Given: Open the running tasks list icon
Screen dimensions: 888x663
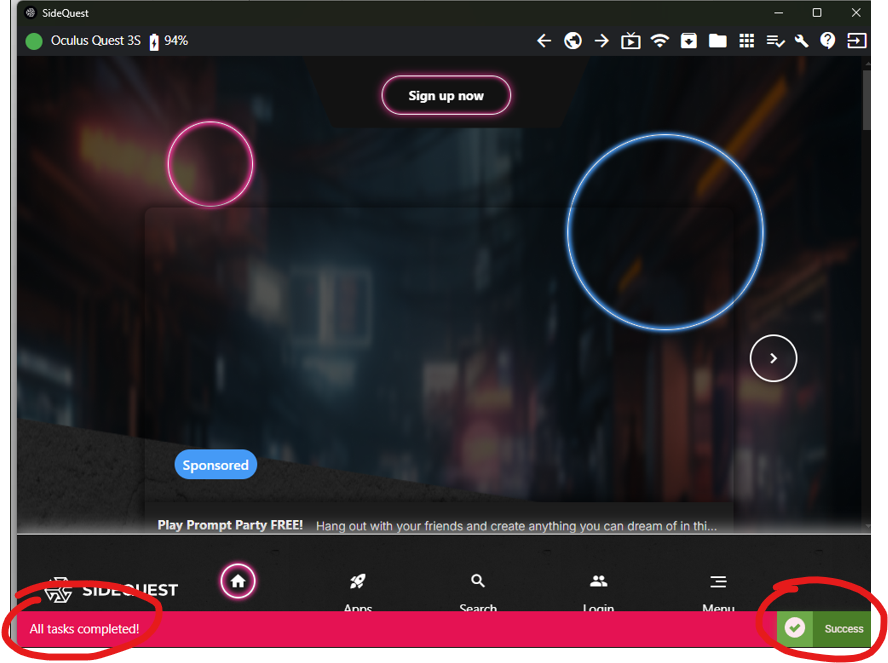Looking at the screenshot, I should pyautogui.click(x=775, y=41).
